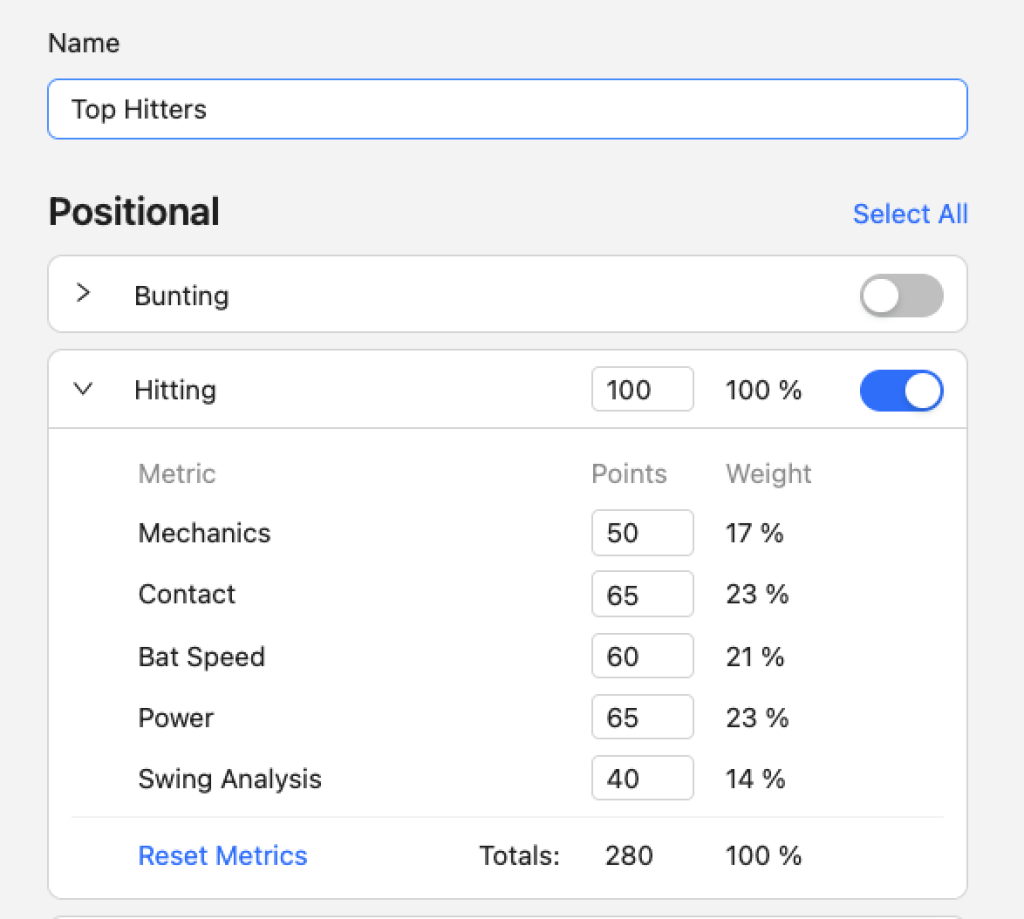
Task: Select the Power points field showing 65
Action: (642, 717)
